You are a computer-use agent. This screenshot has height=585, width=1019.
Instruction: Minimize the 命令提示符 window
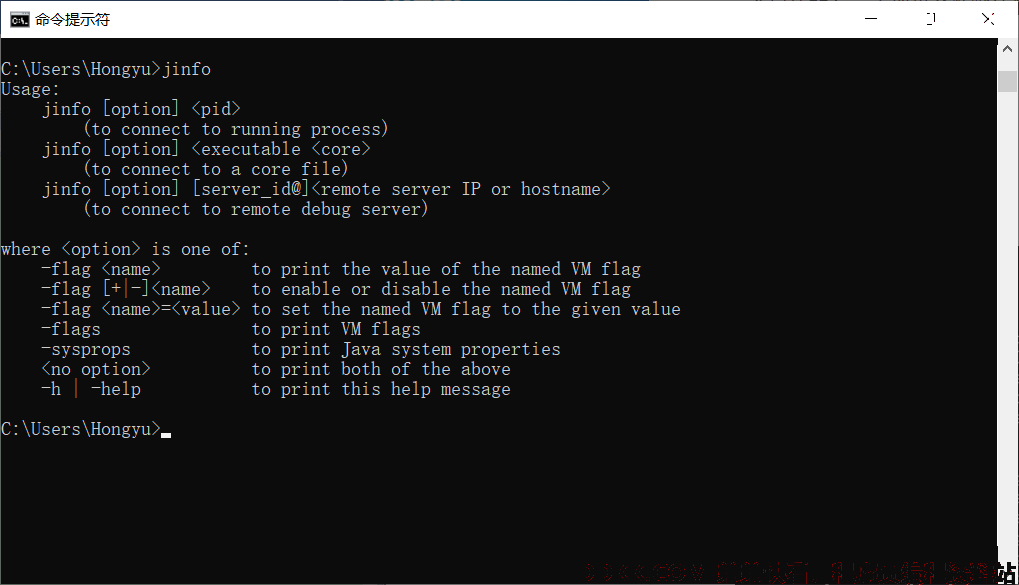click(871, 19)
